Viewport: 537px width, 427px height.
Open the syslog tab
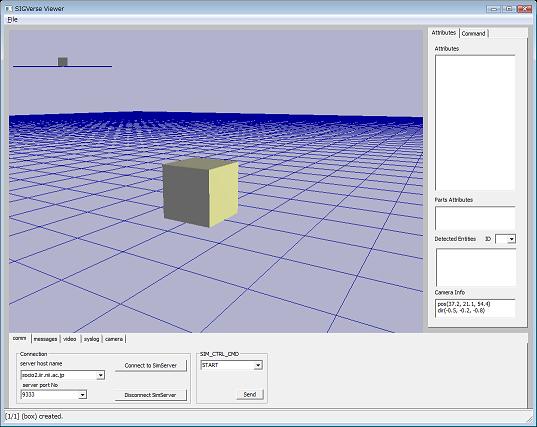pyautogui.click(x=91, y=339)
